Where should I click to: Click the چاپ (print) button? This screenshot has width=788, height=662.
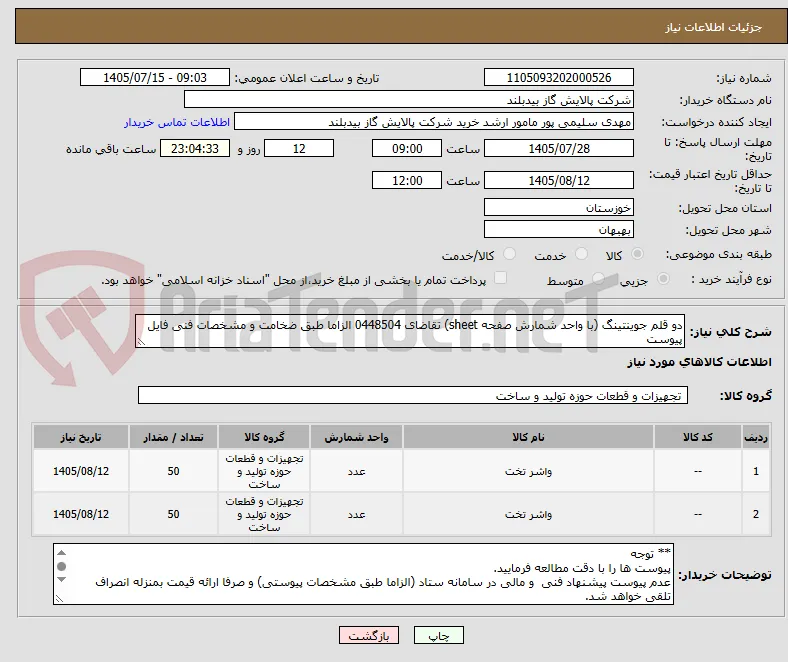click(438, 635)
